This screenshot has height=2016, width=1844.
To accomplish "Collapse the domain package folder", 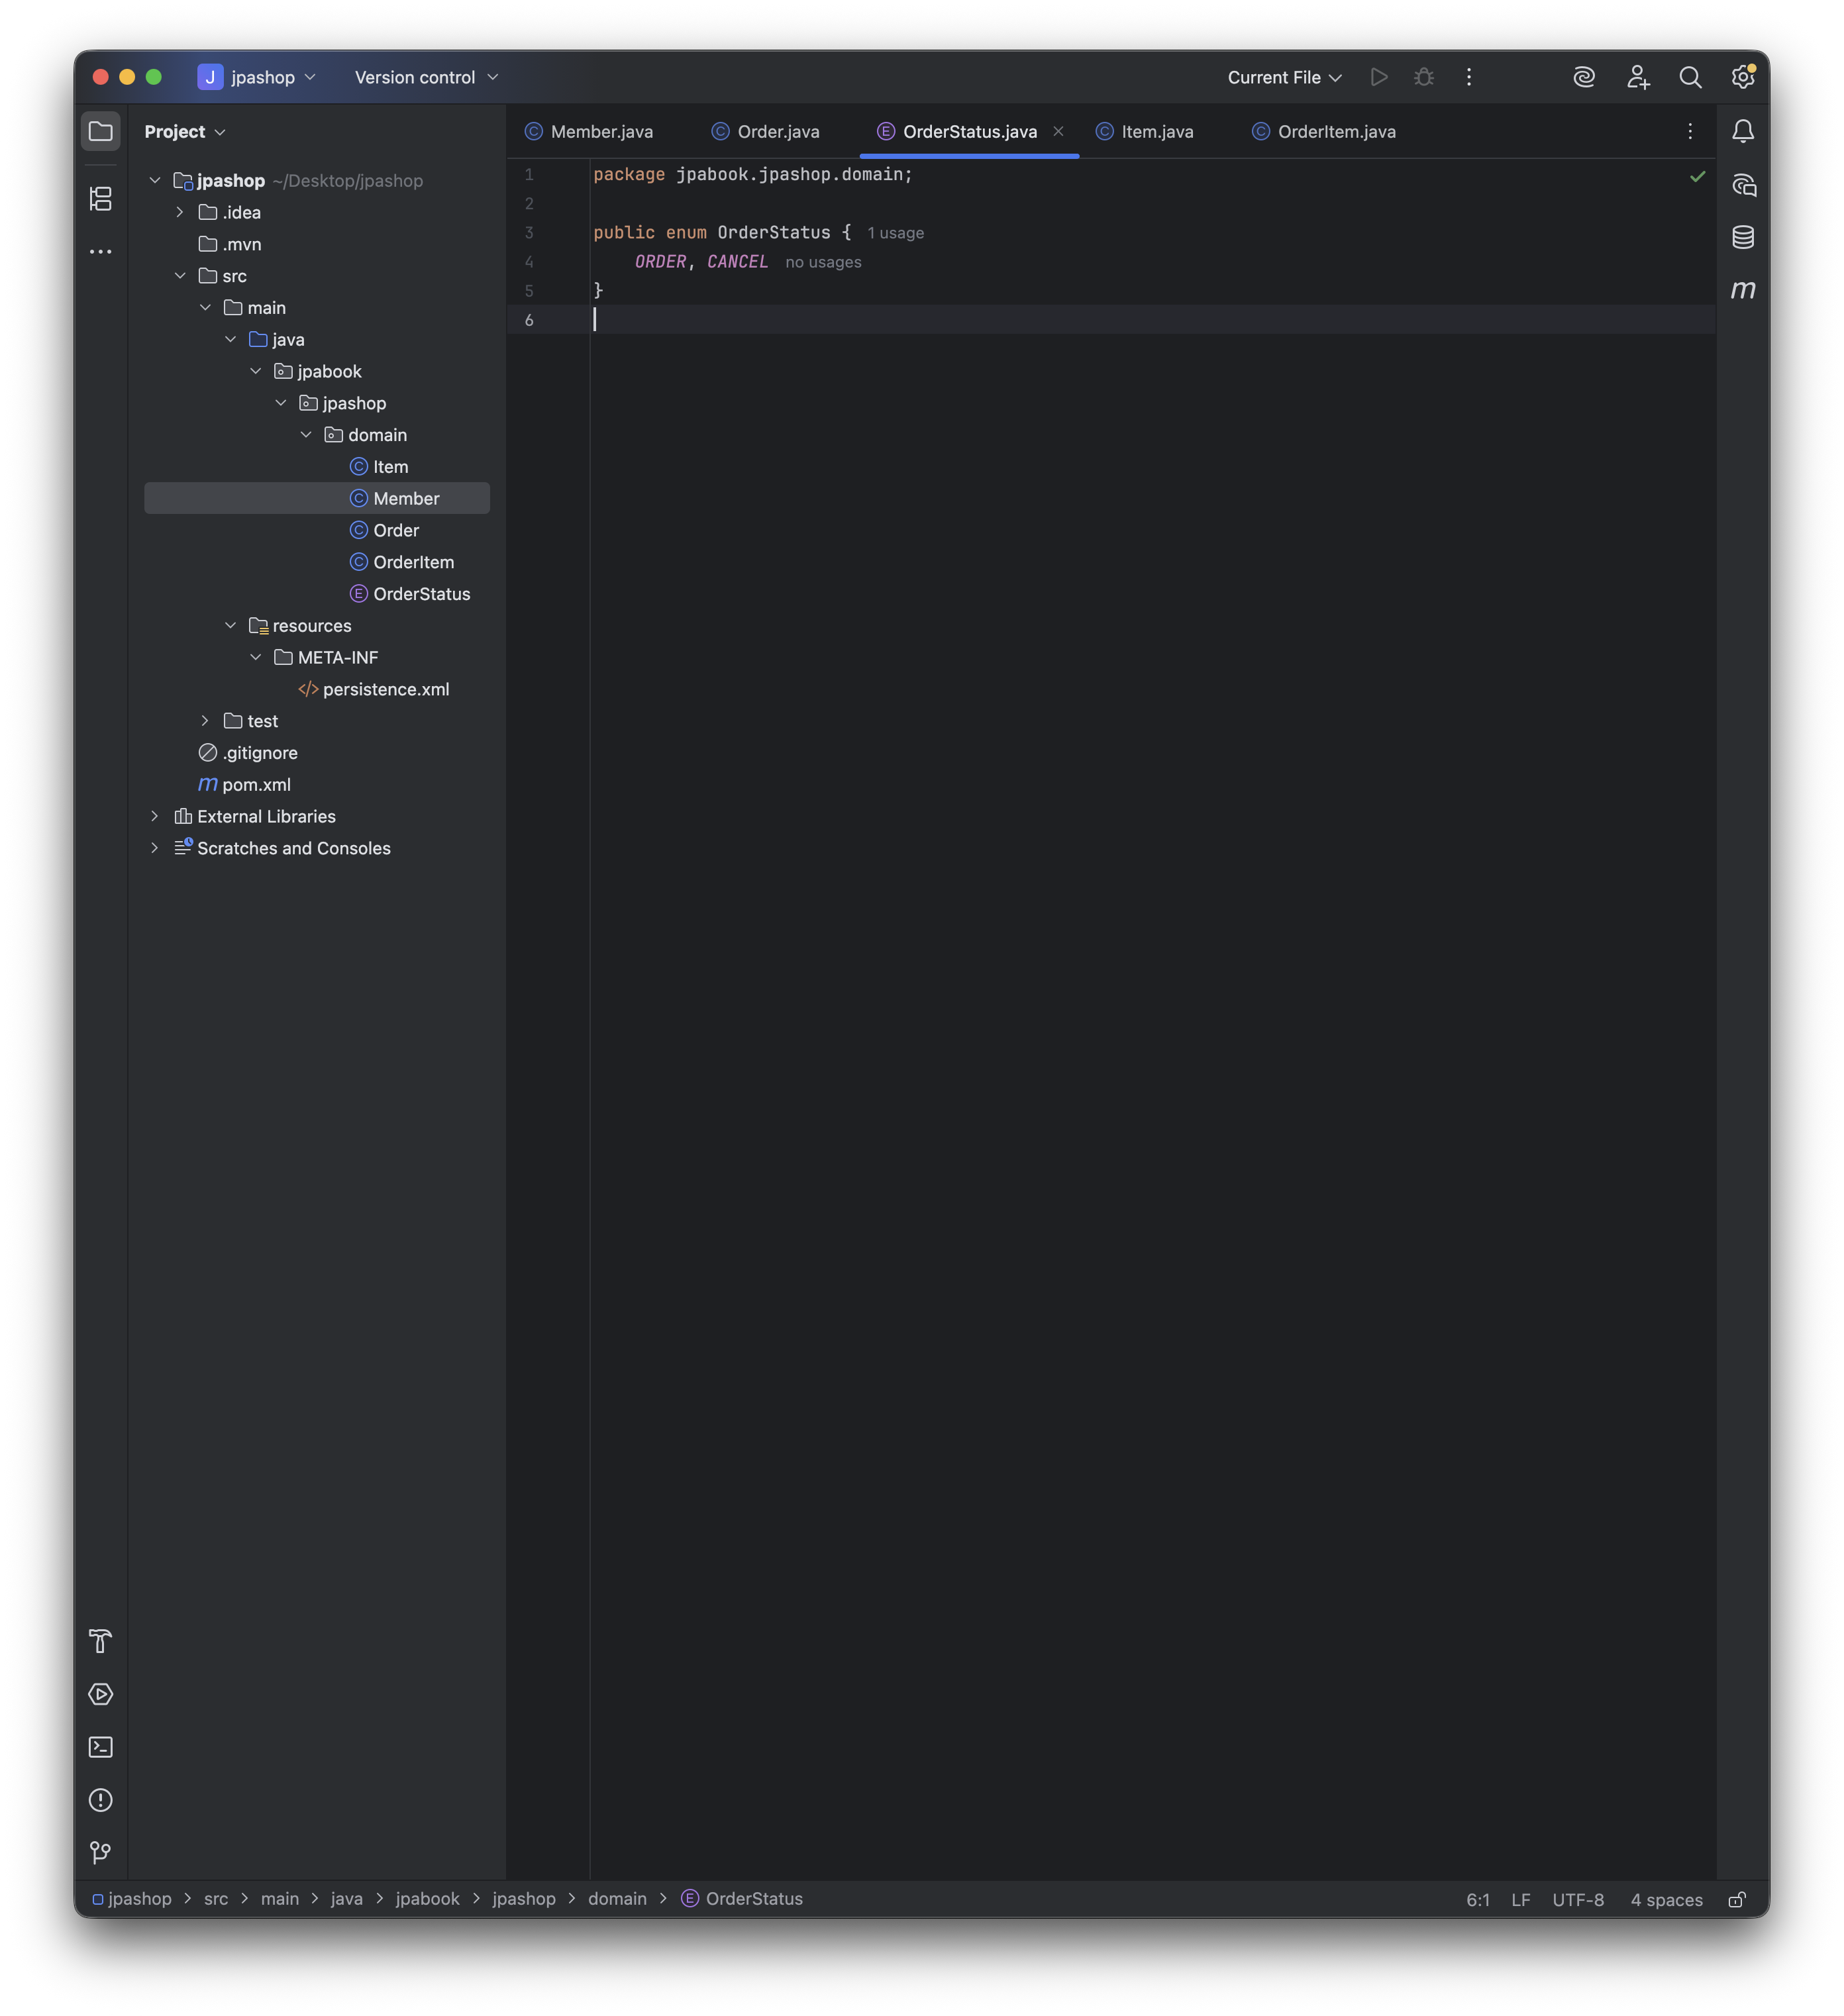I will click(306, 435).
